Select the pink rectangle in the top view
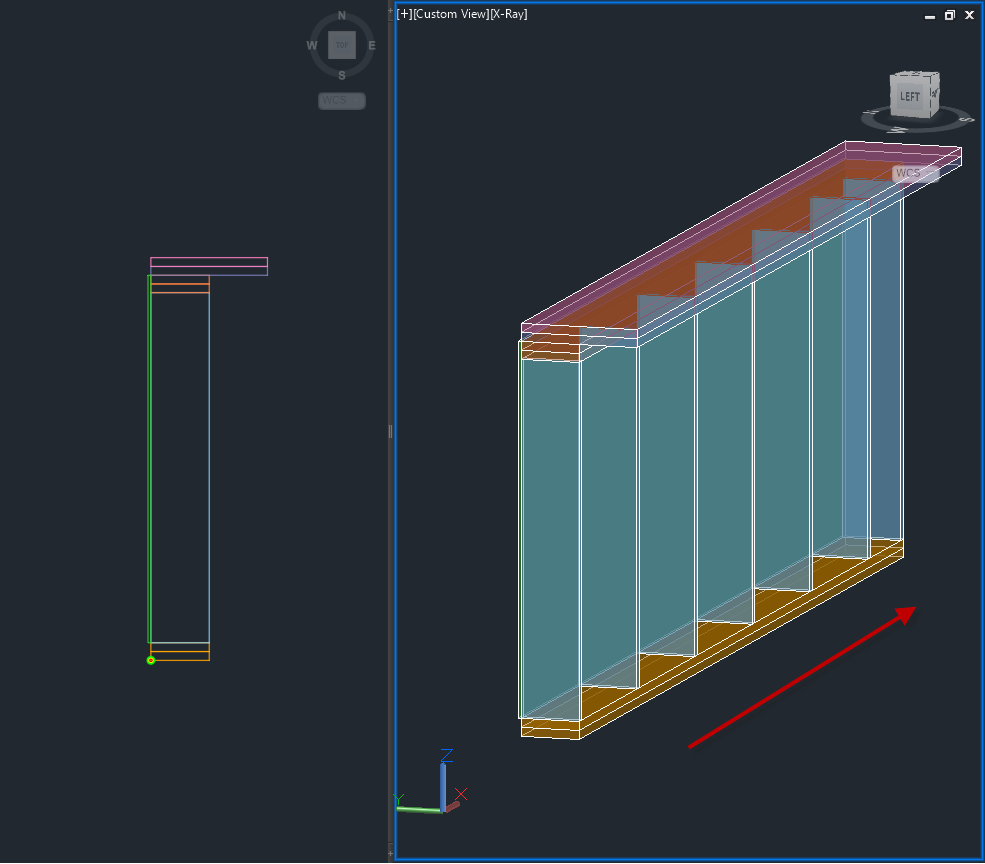This screenshot has height=864, width=985. coord(209,262)
